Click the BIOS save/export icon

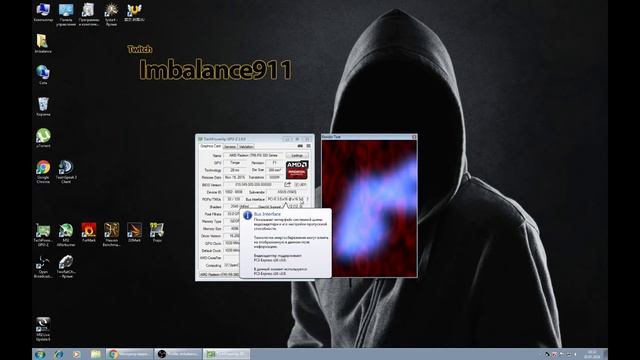tap(287, 184)
